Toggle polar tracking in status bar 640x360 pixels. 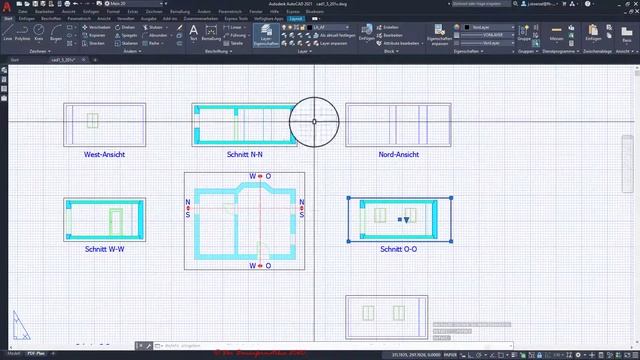(x=479, y=355)
